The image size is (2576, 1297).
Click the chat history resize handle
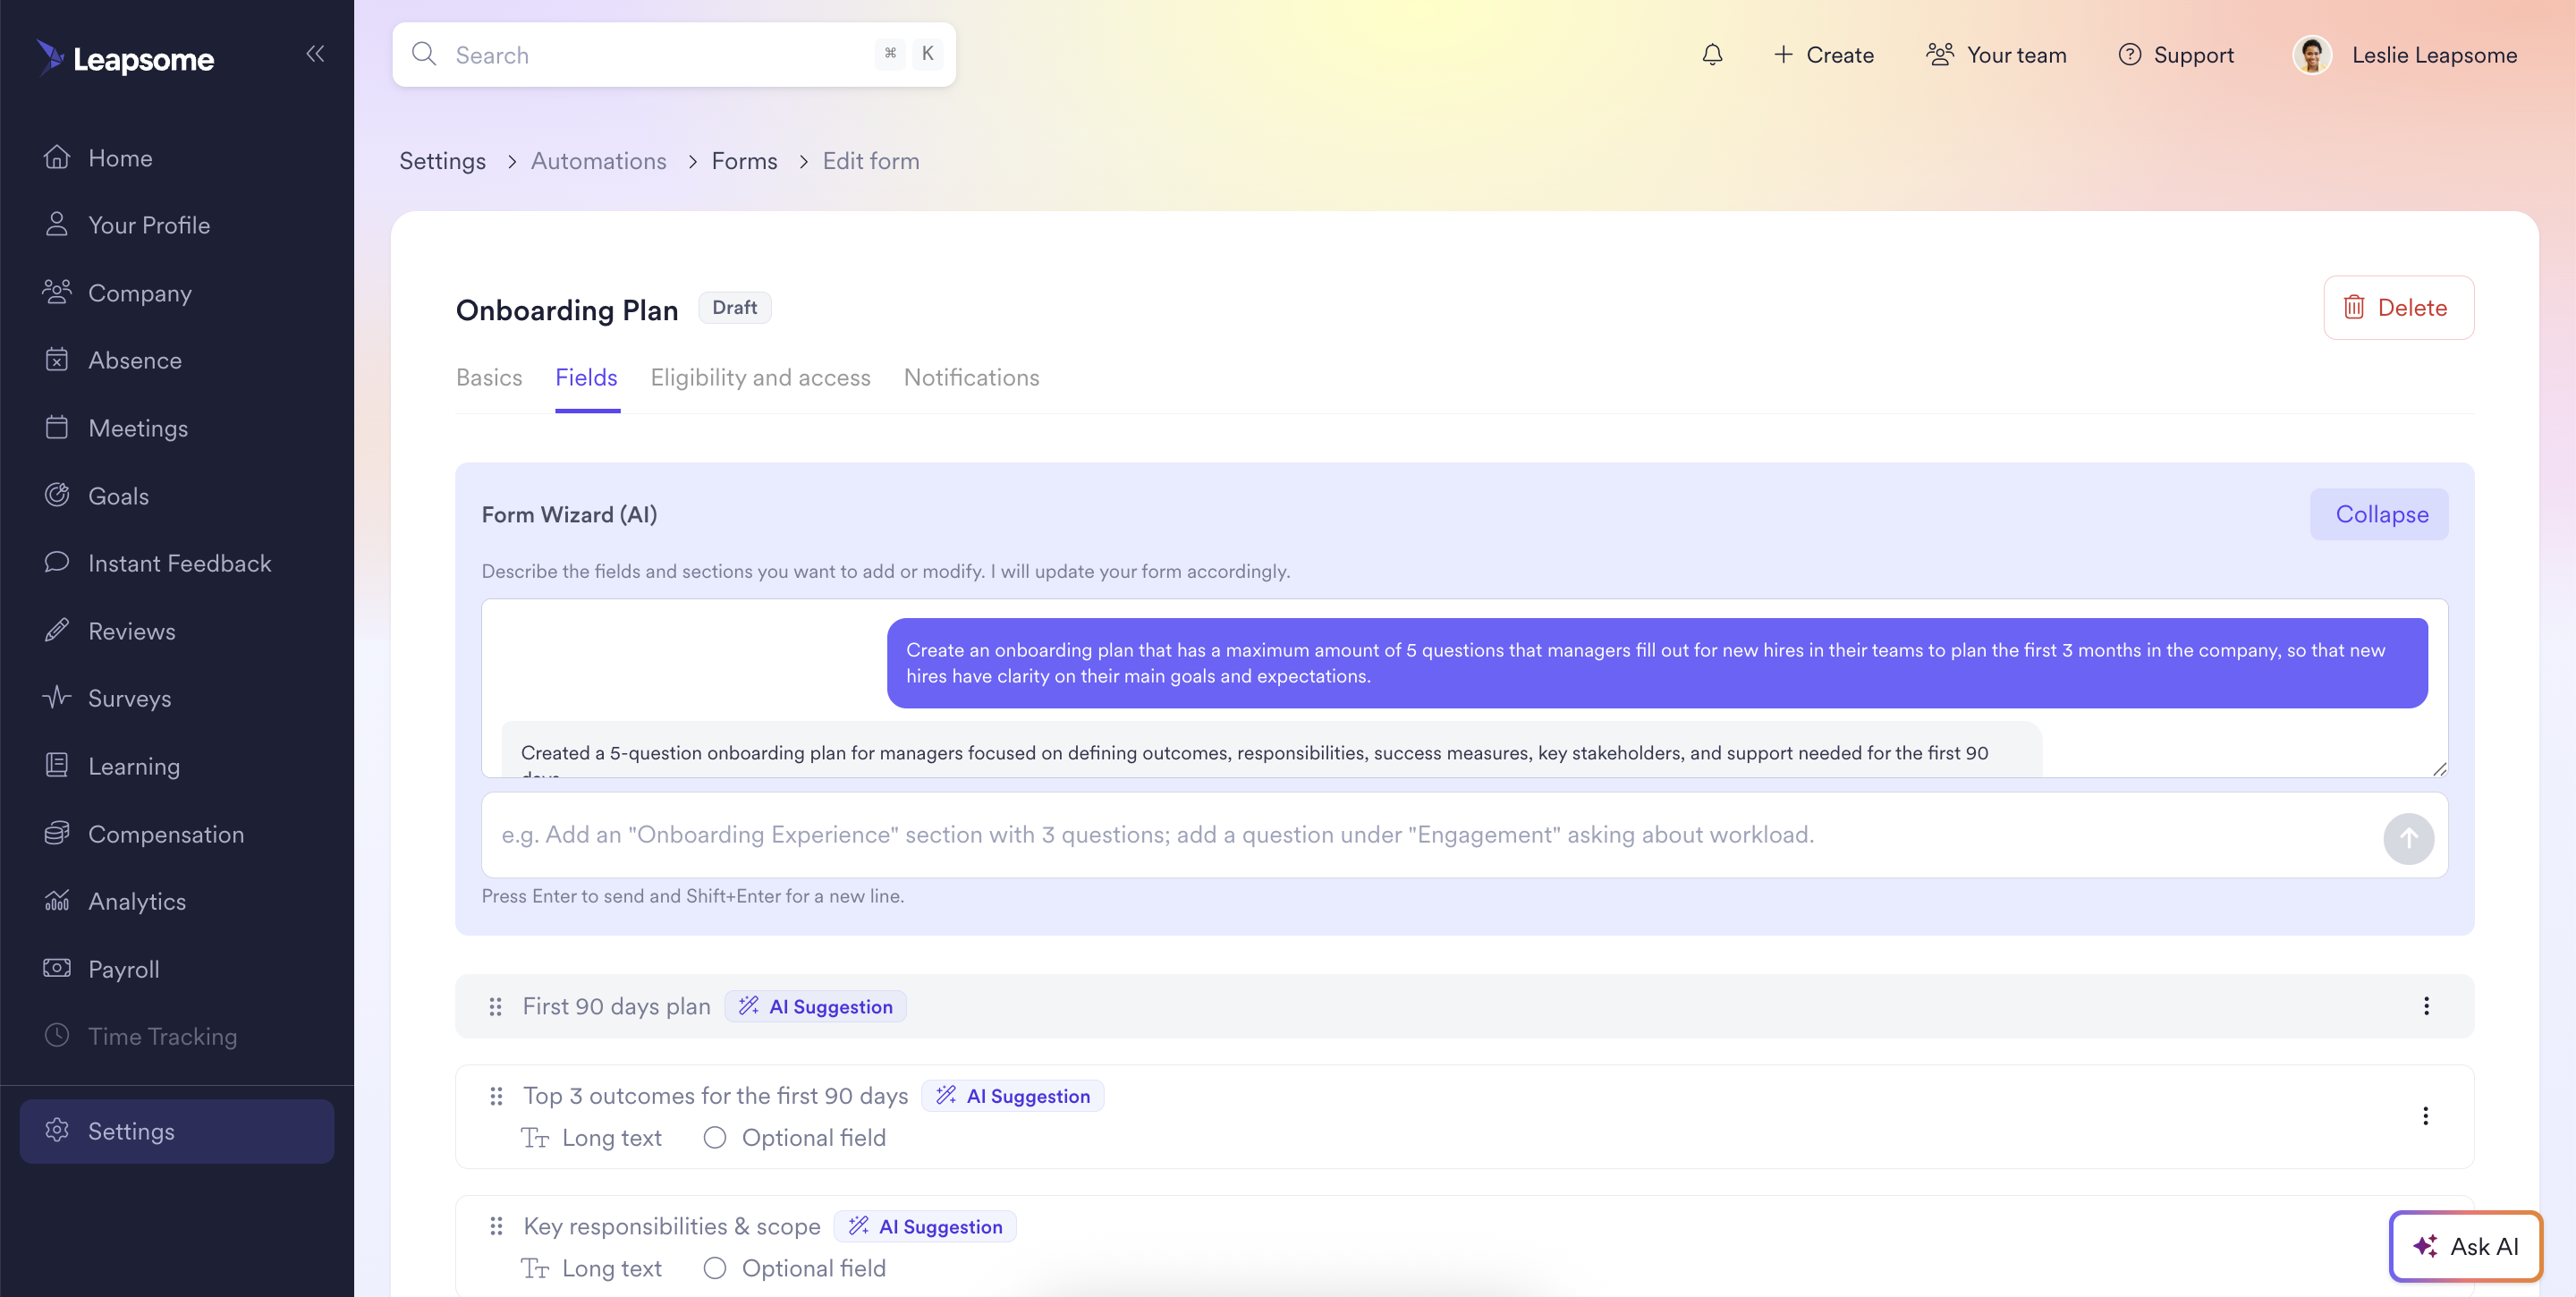(x=2439, y=768)
